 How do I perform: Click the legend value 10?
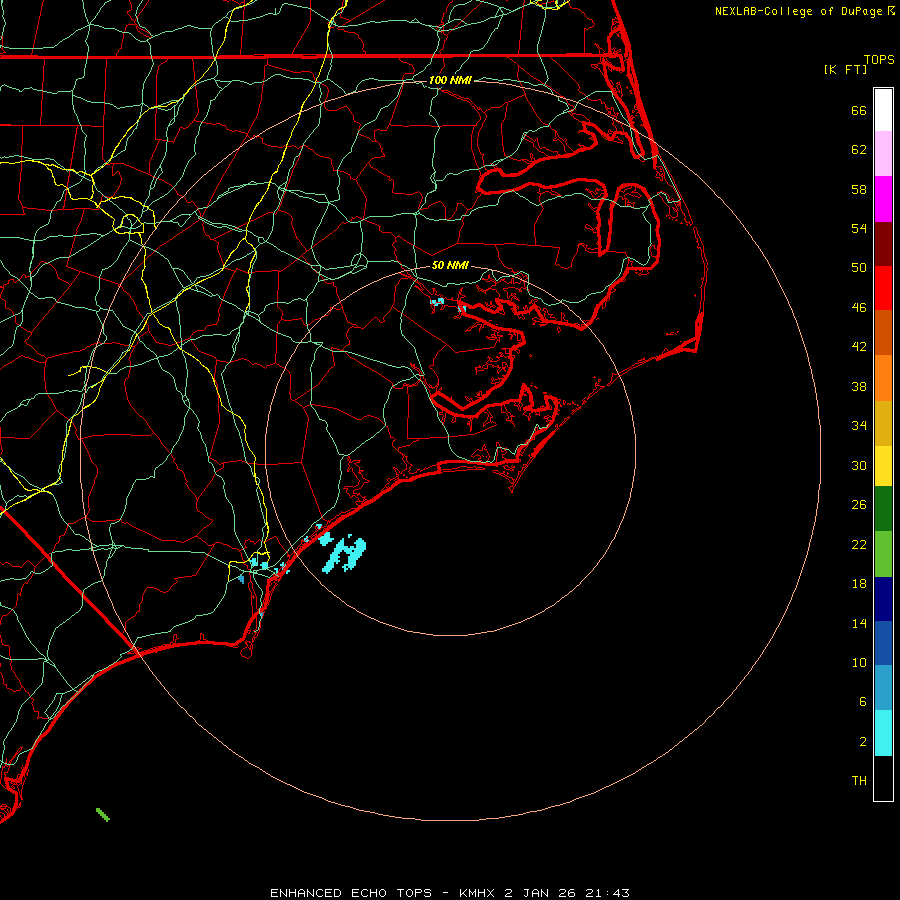859,662
